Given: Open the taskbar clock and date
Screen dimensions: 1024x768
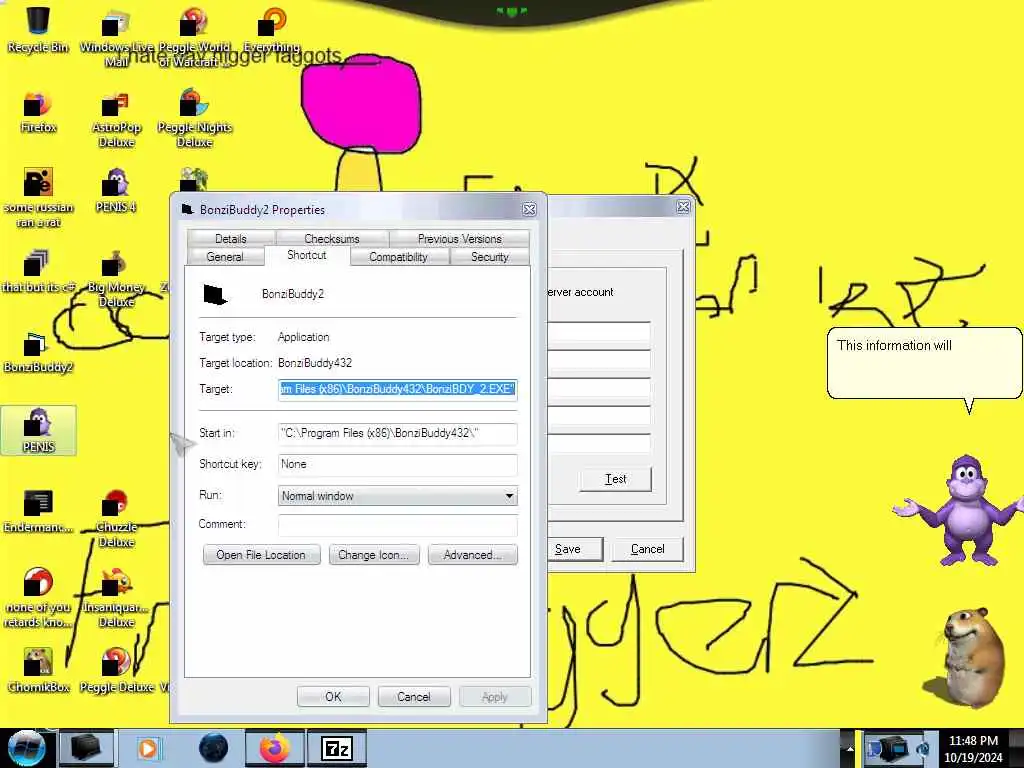Looking at the screenshot, I should 973,748.
